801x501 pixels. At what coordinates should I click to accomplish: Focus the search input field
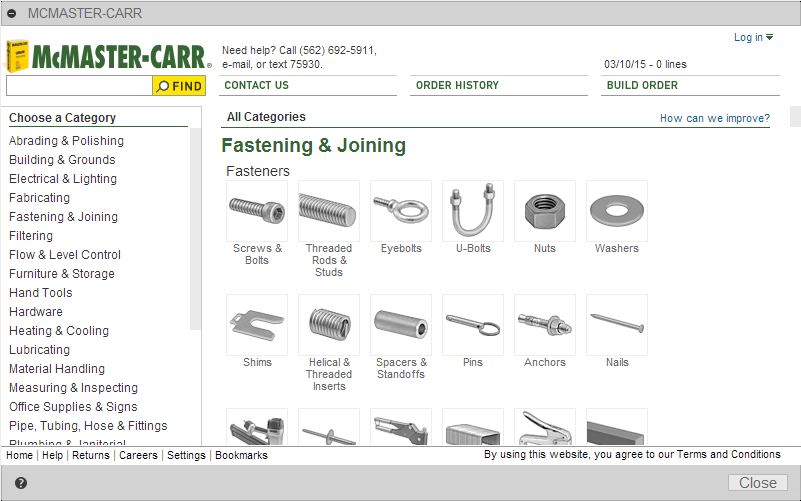coord(79,86)
